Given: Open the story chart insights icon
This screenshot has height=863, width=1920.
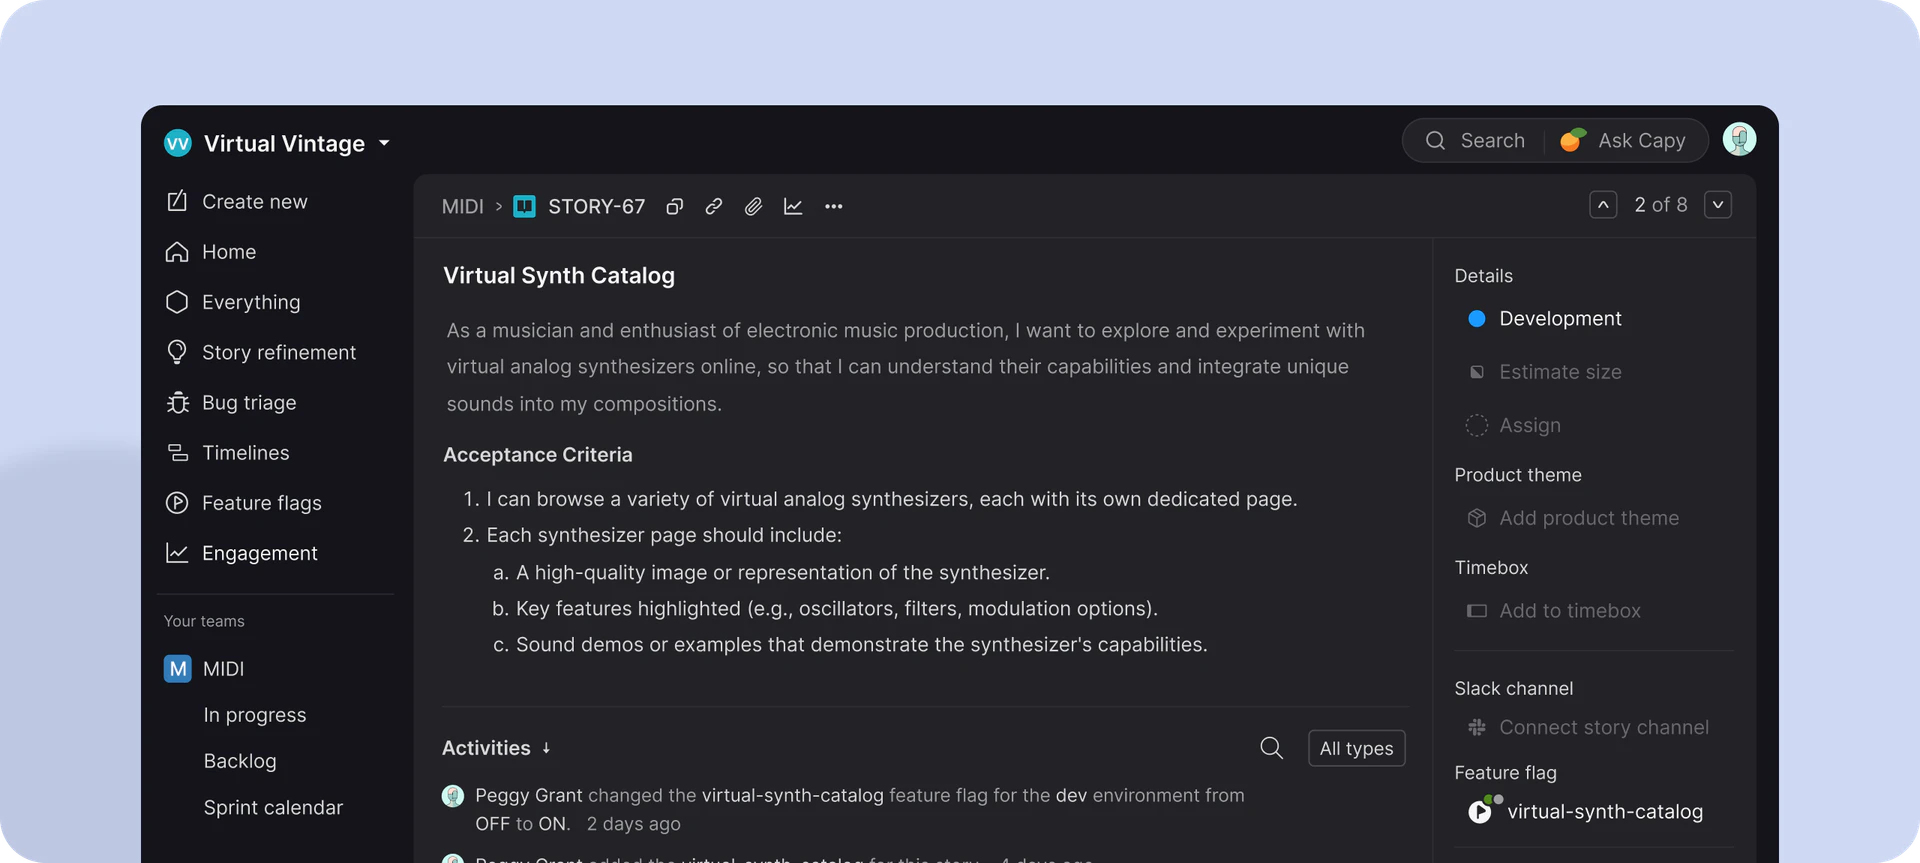Looking at the screenshot, I should click(x=793, y=207).
